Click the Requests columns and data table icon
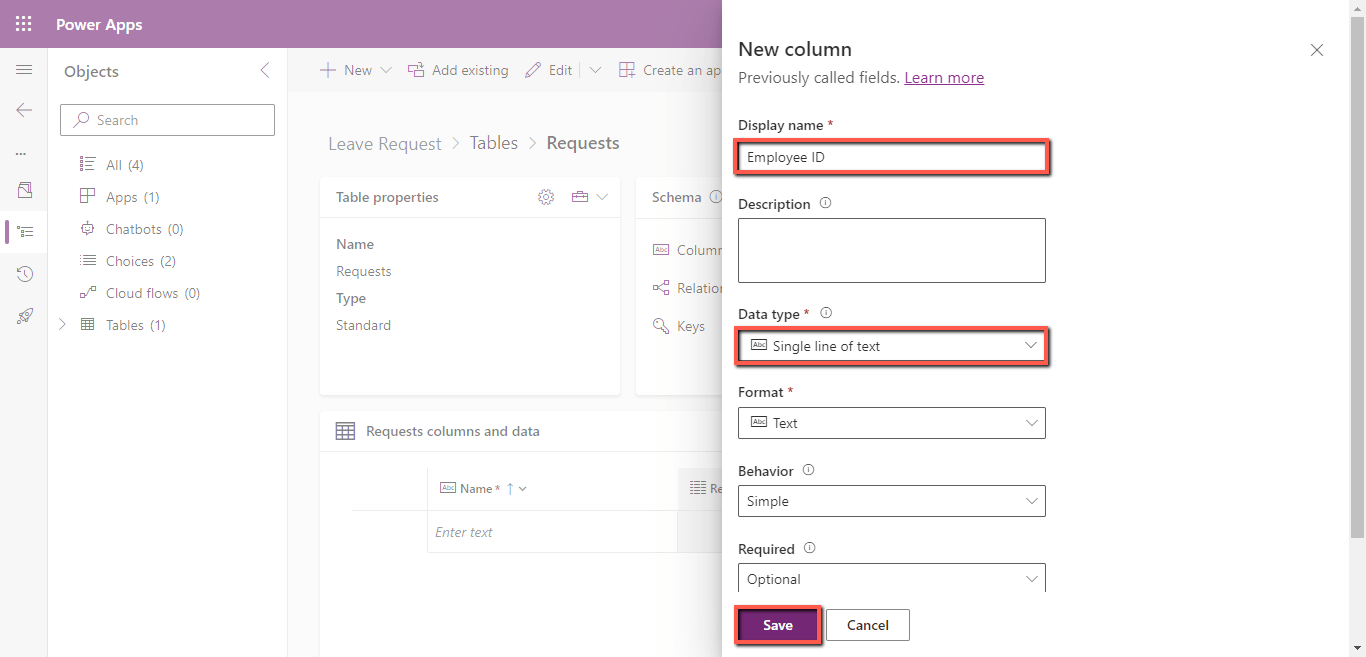The width and height of the screenshot is (1366, 657). pos(345,431)
